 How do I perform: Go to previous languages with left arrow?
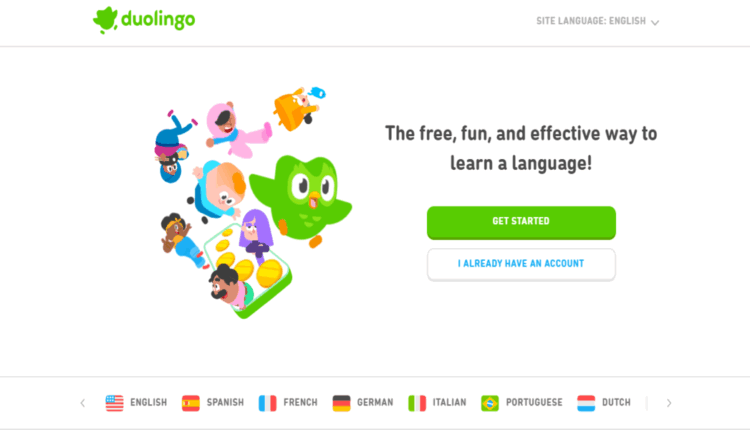coord(83,403)
